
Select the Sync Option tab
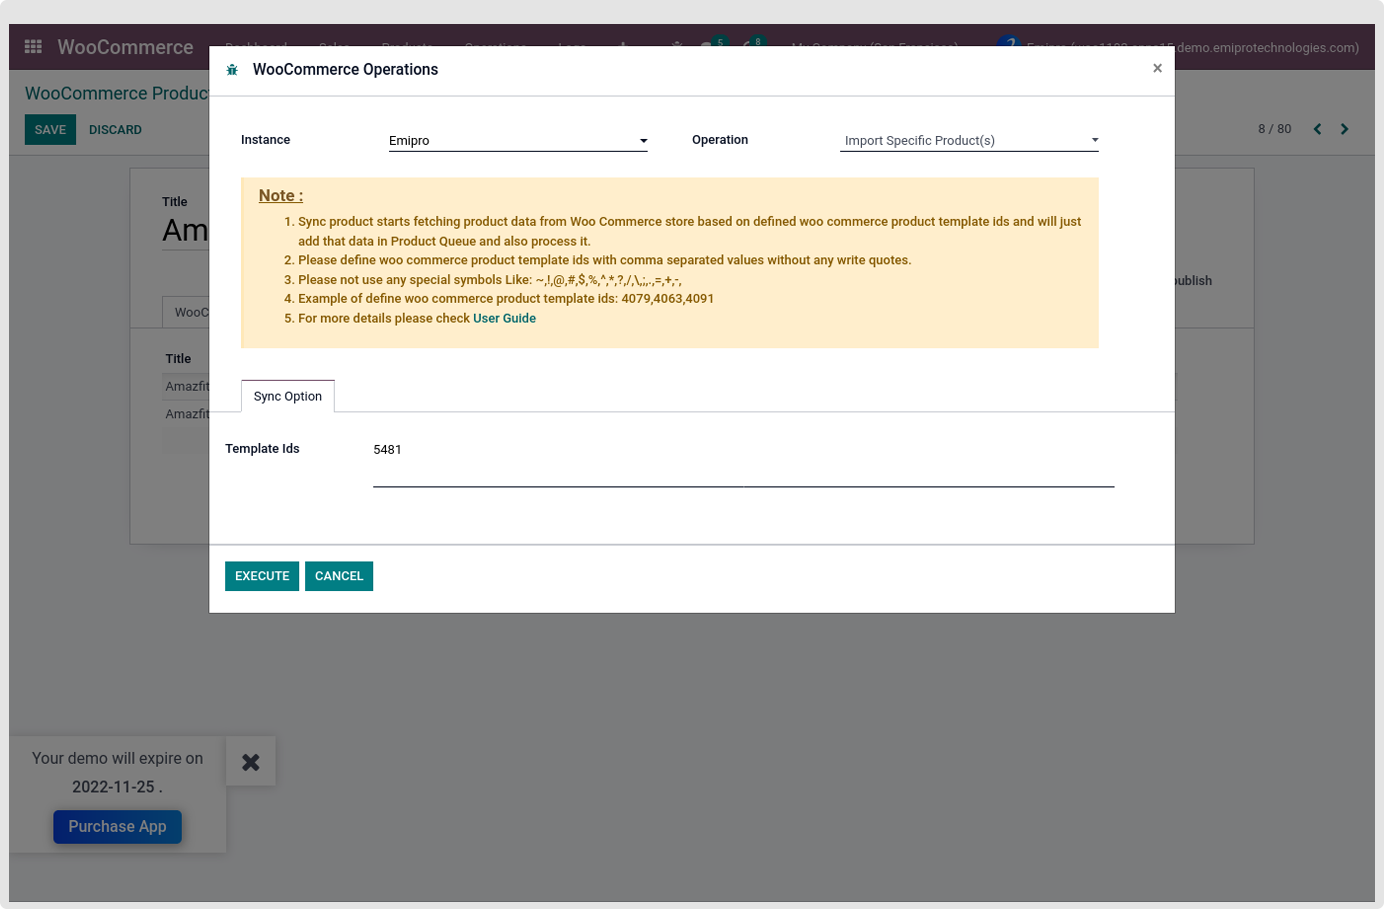[x=288, y=396]
